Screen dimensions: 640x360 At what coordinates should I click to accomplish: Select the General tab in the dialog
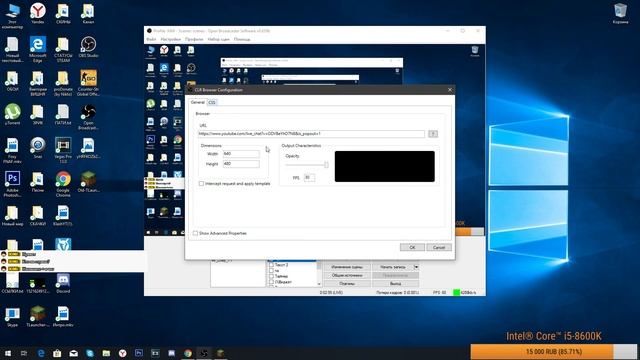(x=198, y=102)
